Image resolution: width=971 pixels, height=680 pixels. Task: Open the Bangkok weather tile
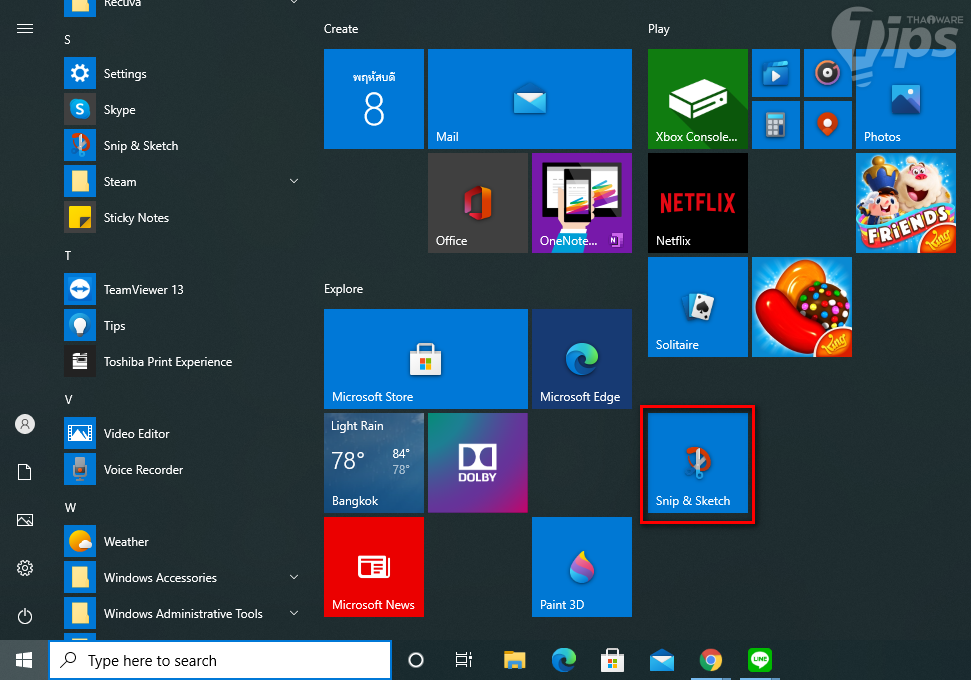click(373, 463)
